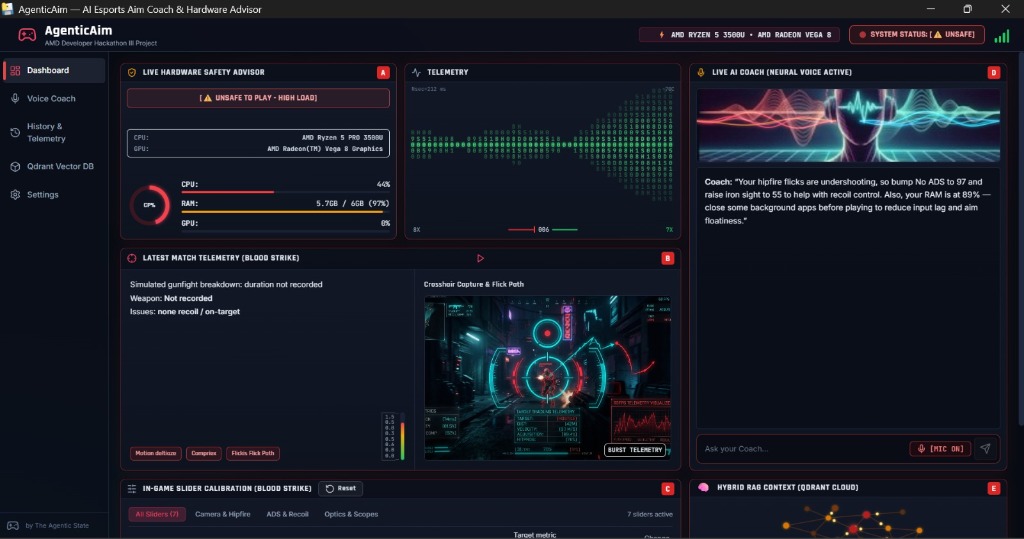Click the Voice Coach microphone icon
This screenshot has width=1024, height=539.
[x=15, y=99]
